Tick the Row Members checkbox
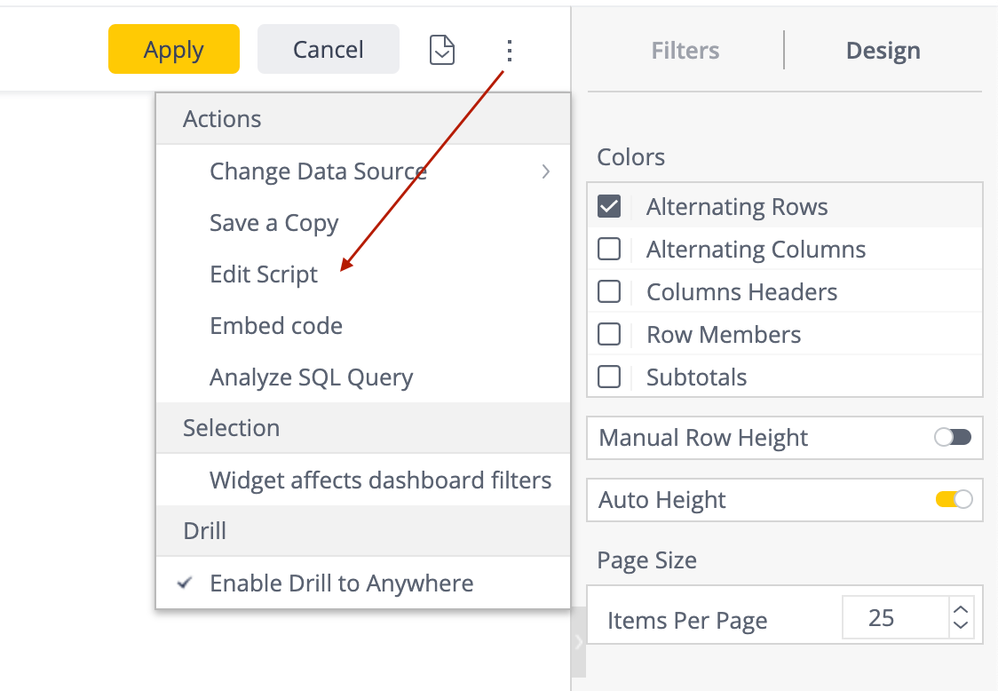Image resolution: width=998 pixels, height=691 pixels. [609, 334]
